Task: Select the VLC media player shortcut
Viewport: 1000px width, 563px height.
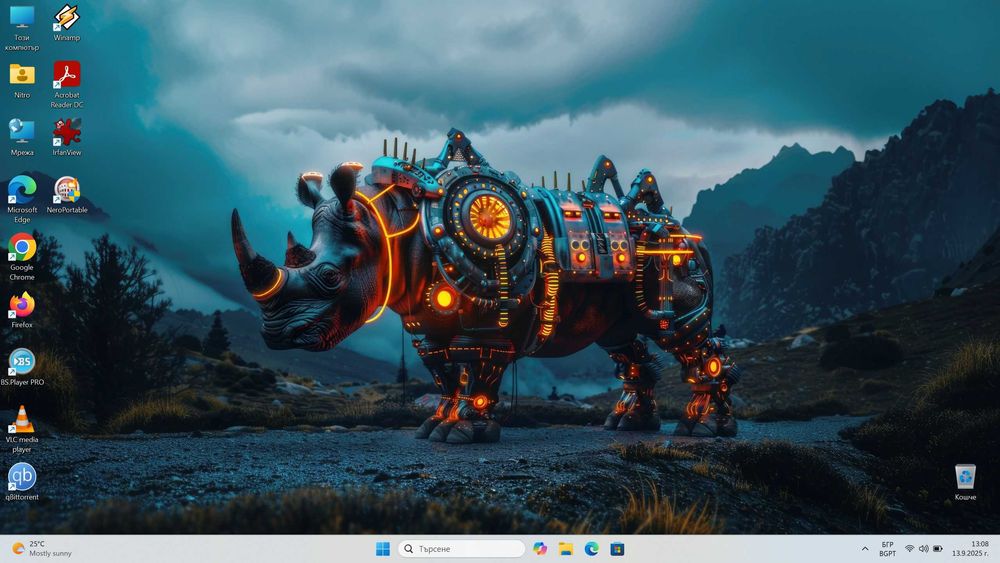Action: pyautogui.click(x=22, y=429)
